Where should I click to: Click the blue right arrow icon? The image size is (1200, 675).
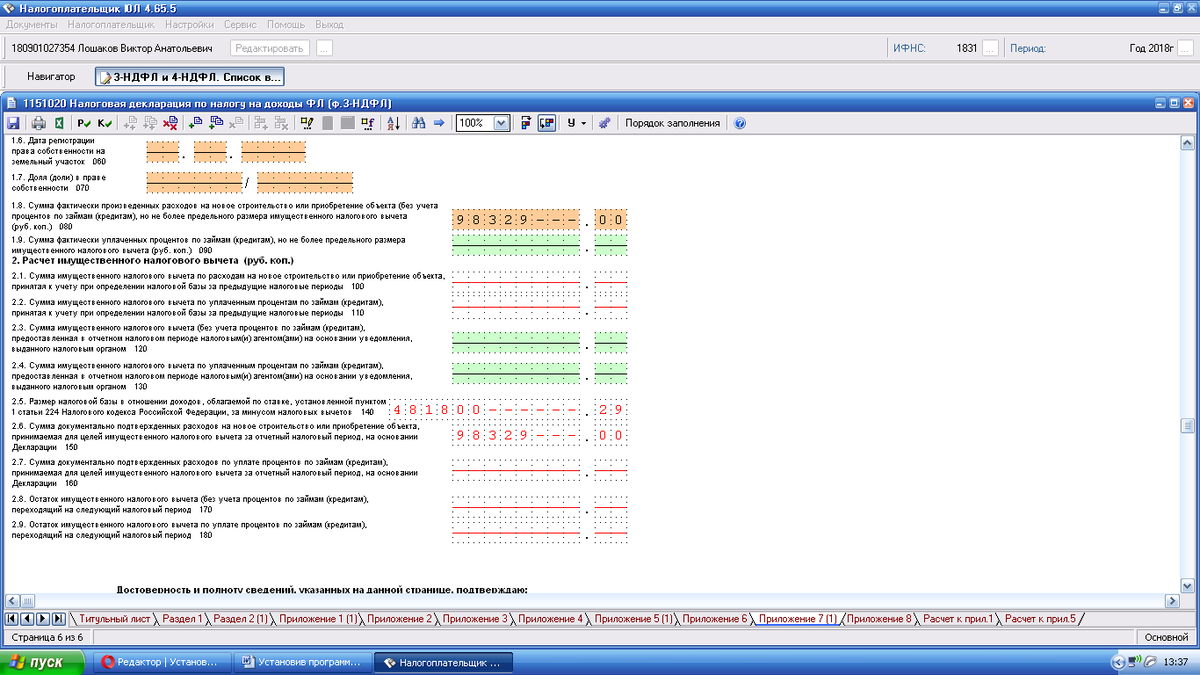439,123
